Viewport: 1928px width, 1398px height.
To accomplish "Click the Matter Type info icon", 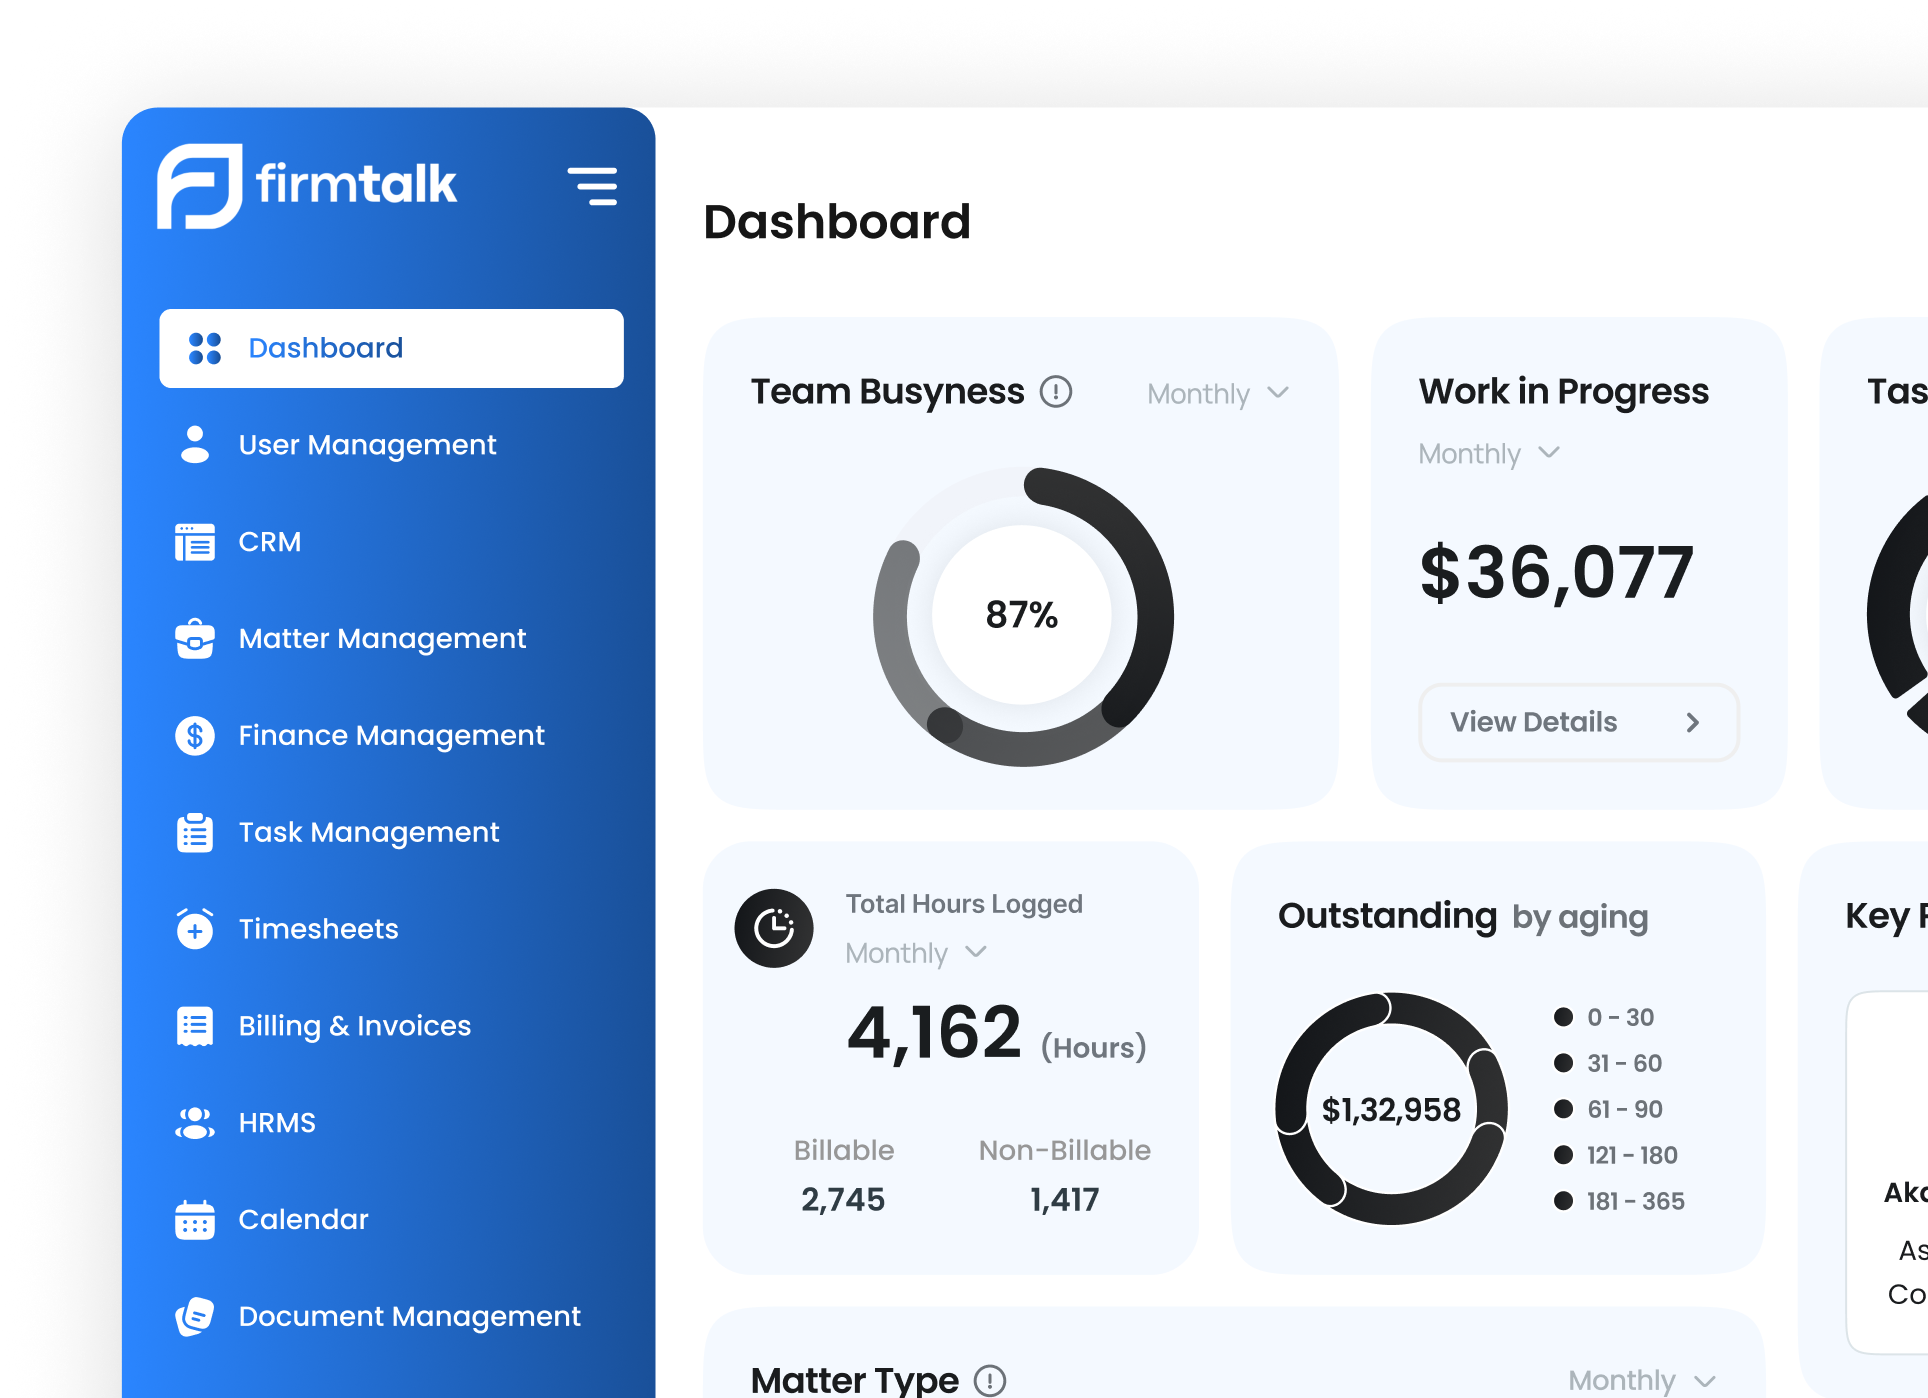I will (x=989, y=1380).
